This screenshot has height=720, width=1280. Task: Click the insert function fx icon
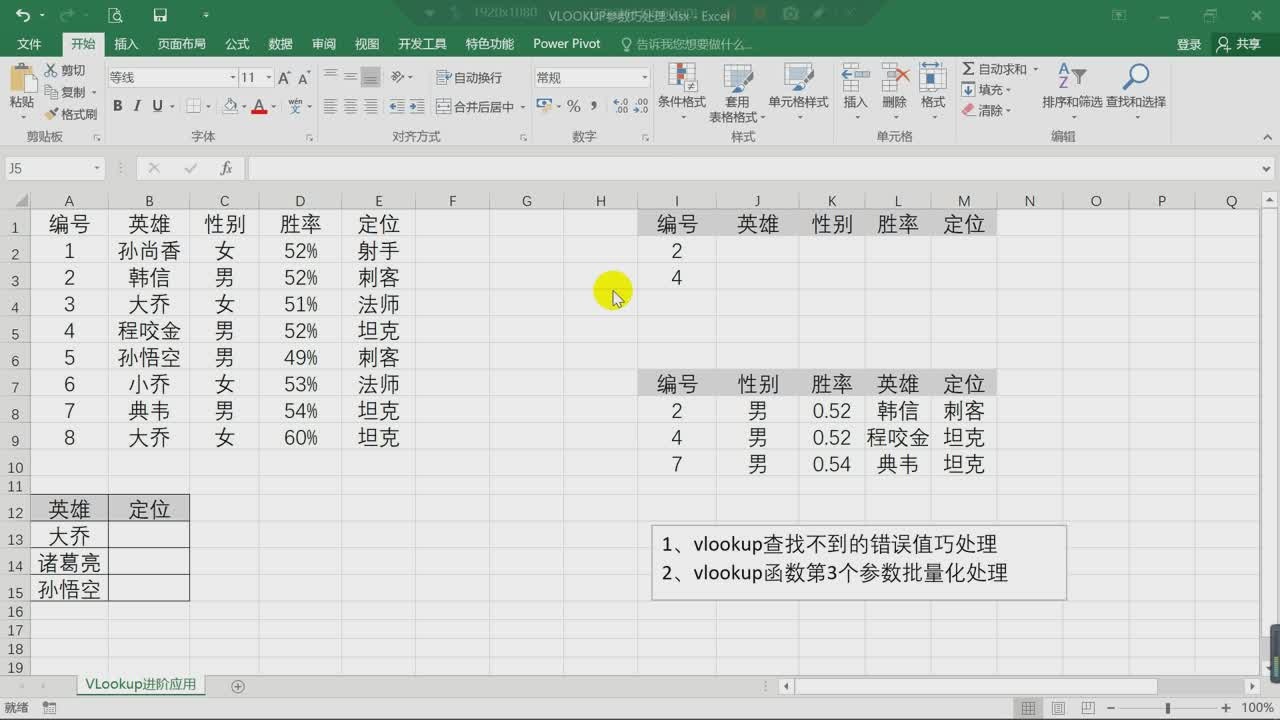click(x=226, y=168)
